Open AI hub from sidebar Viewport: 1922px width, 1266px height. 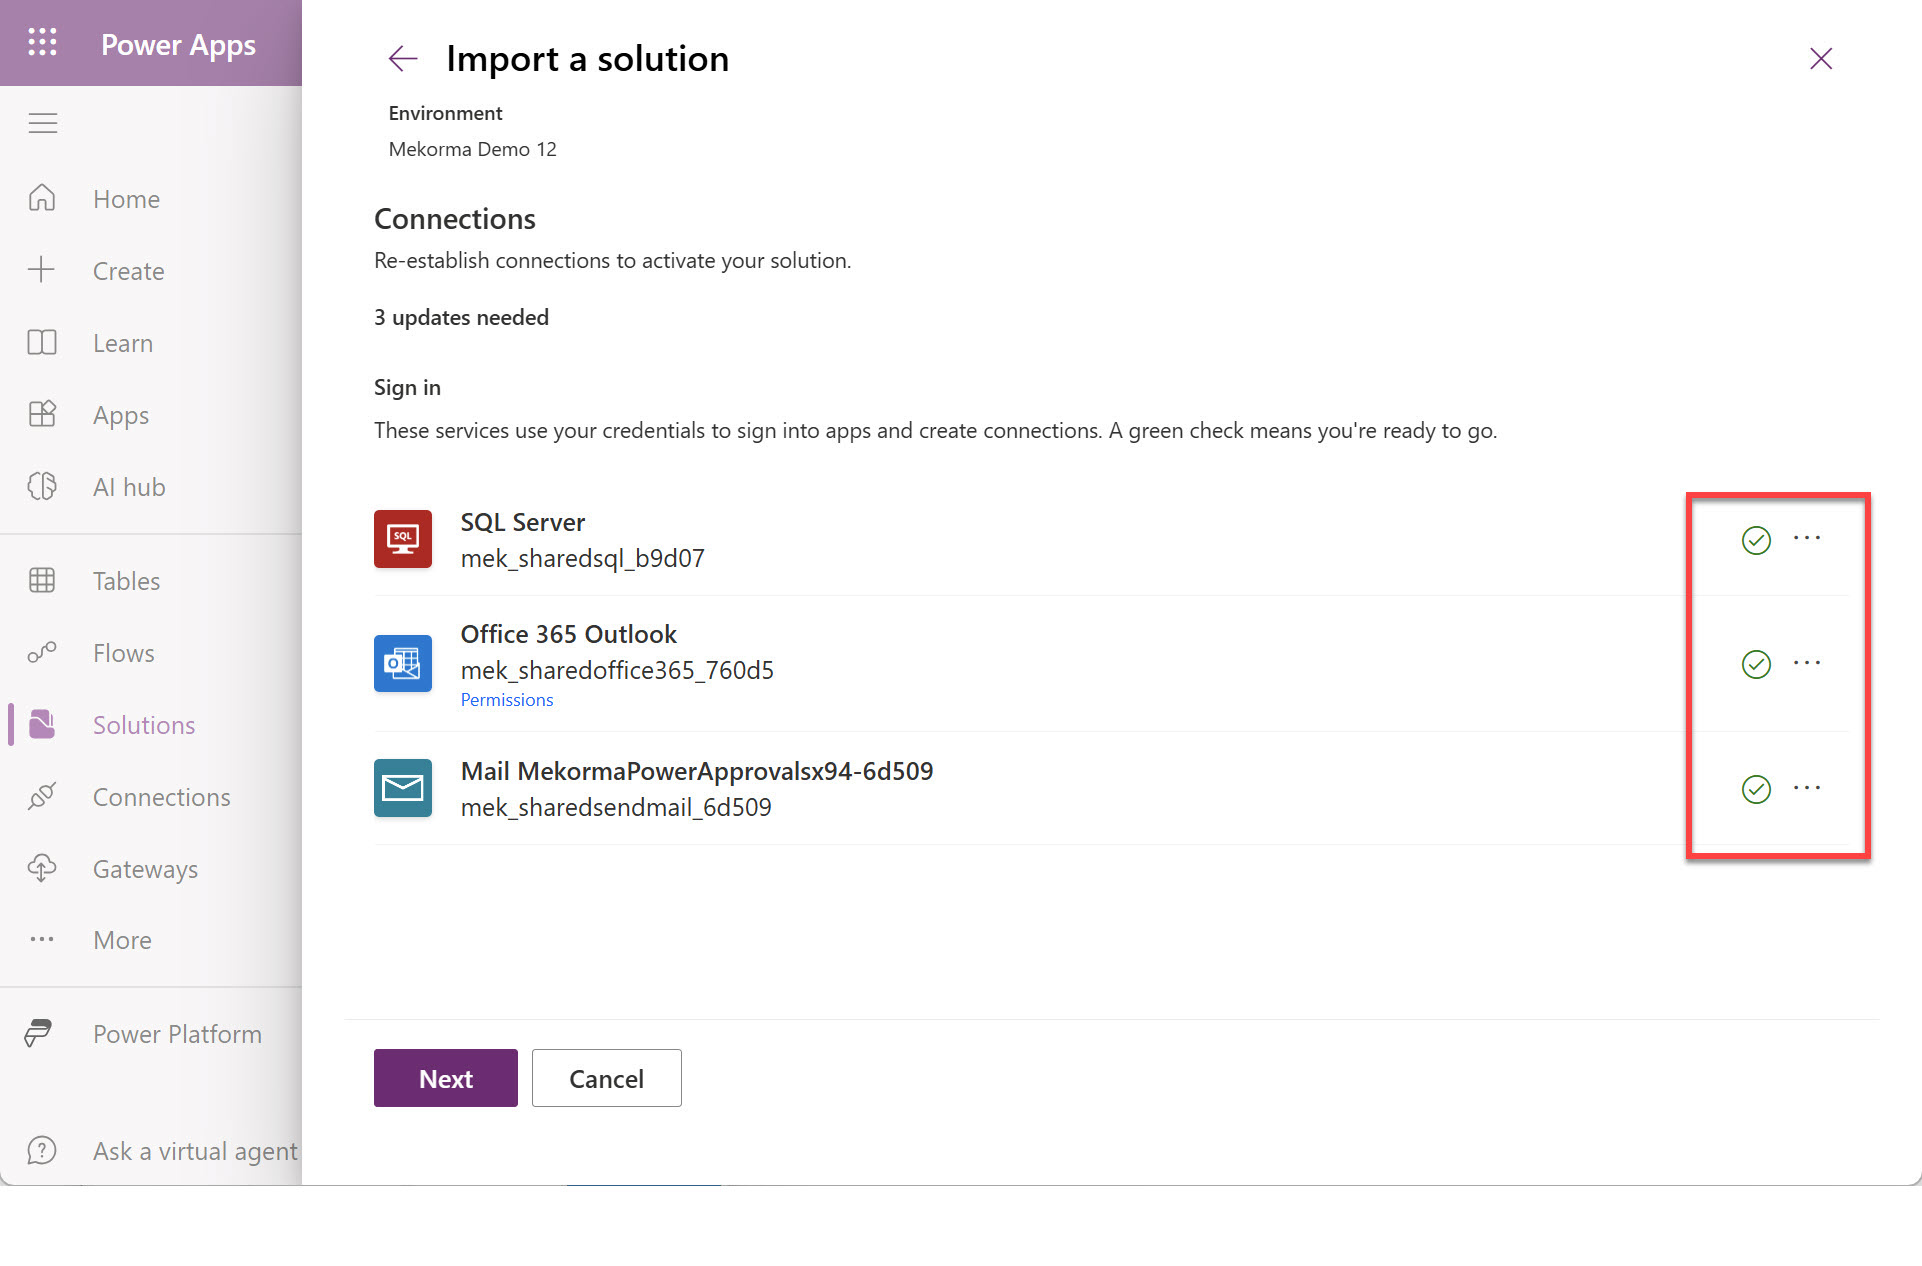coord(128,487)
